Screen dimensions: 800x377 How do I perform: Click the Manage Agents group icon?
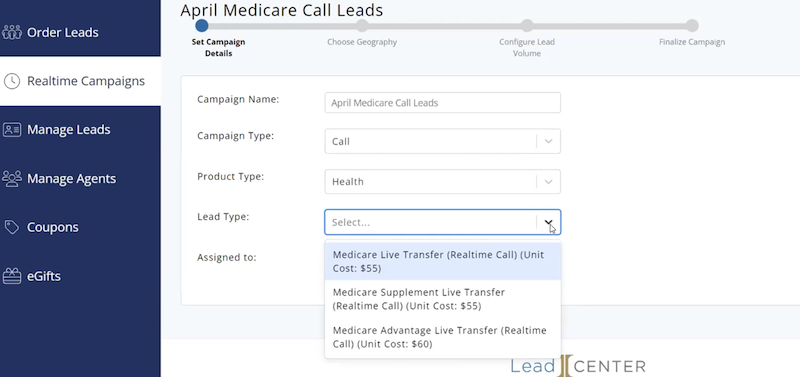point(12,178)
